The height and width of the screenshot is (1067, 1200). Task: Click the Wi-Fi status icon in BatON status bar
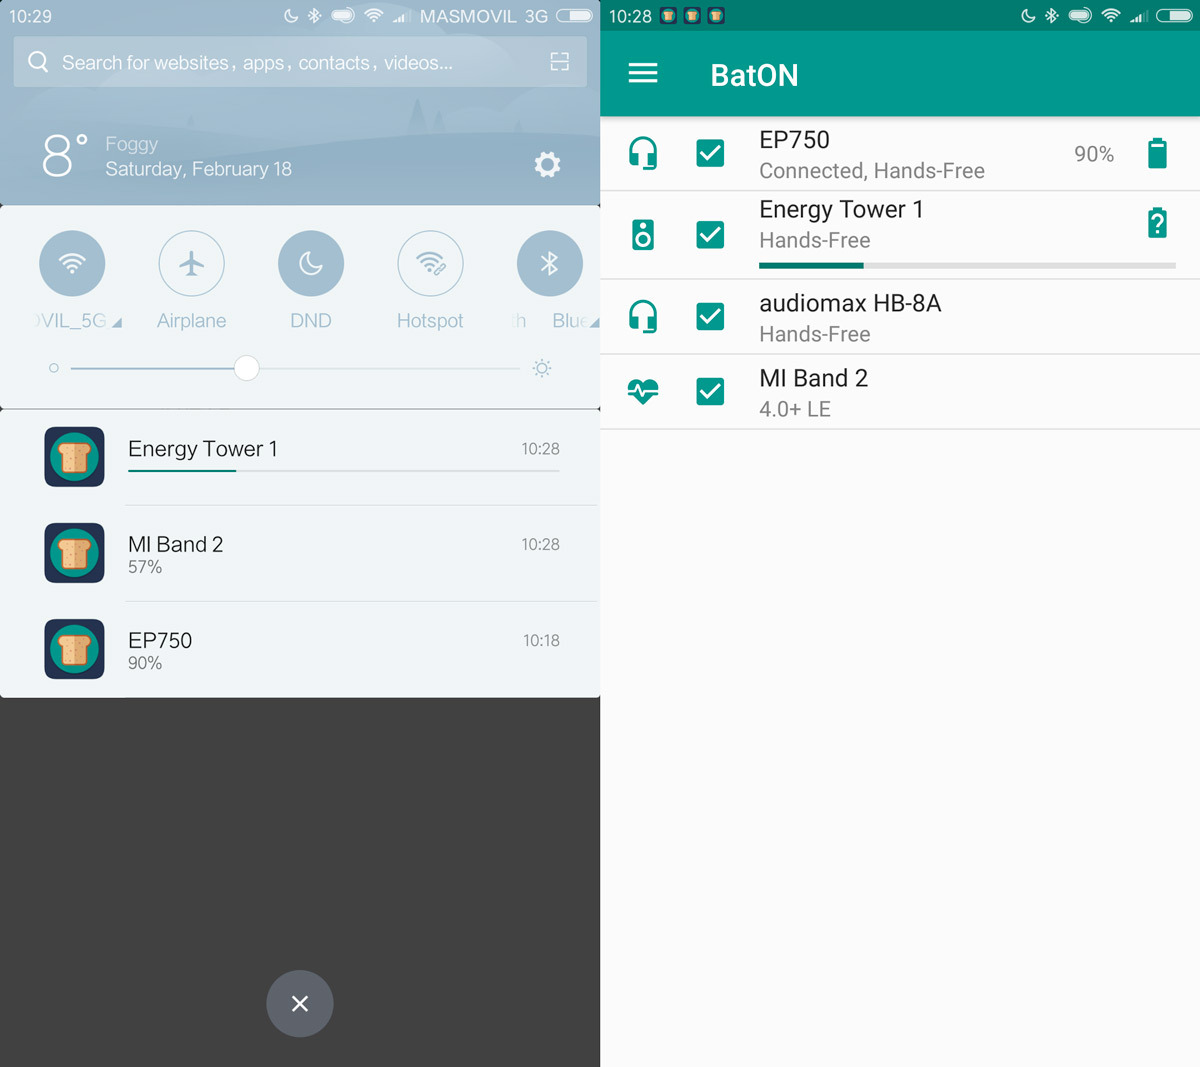tap(1110, 16)
